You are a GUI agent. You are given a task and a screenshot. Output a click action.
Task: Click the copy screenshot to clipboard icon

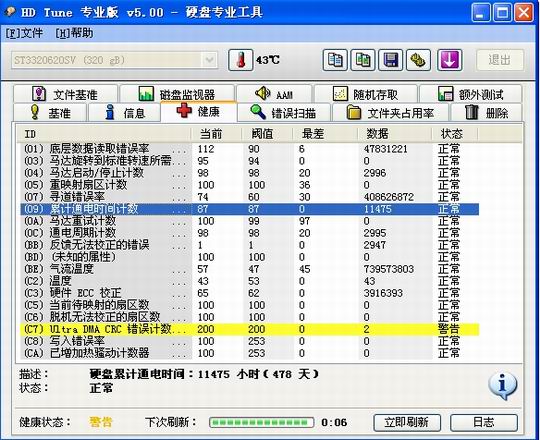pos(363,60)
